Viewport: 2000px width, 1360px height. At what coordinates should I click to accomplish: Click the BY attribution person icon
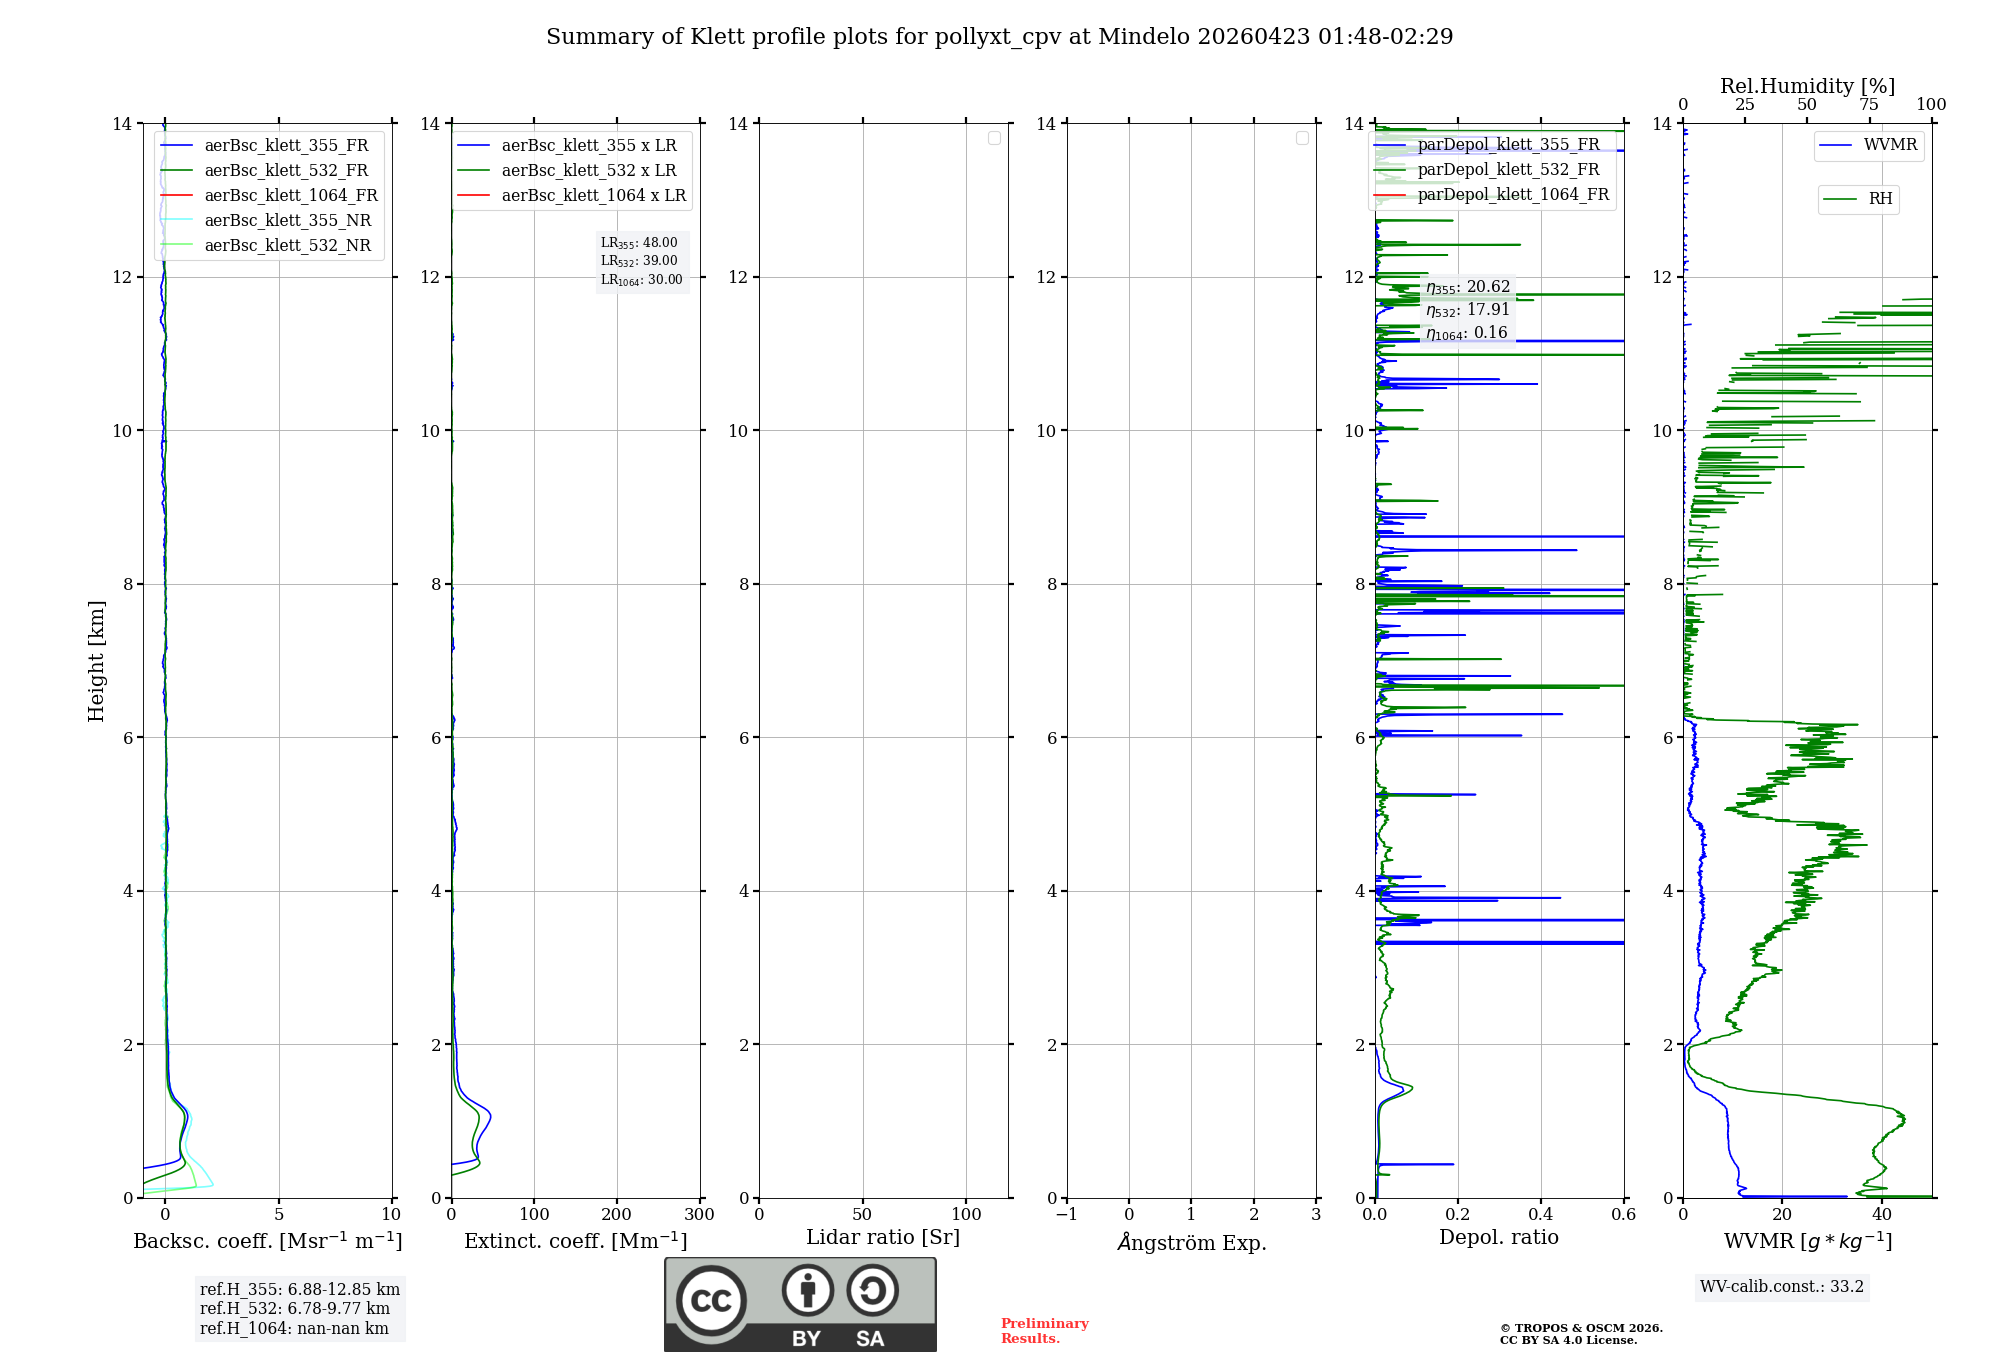(807, 1290)
